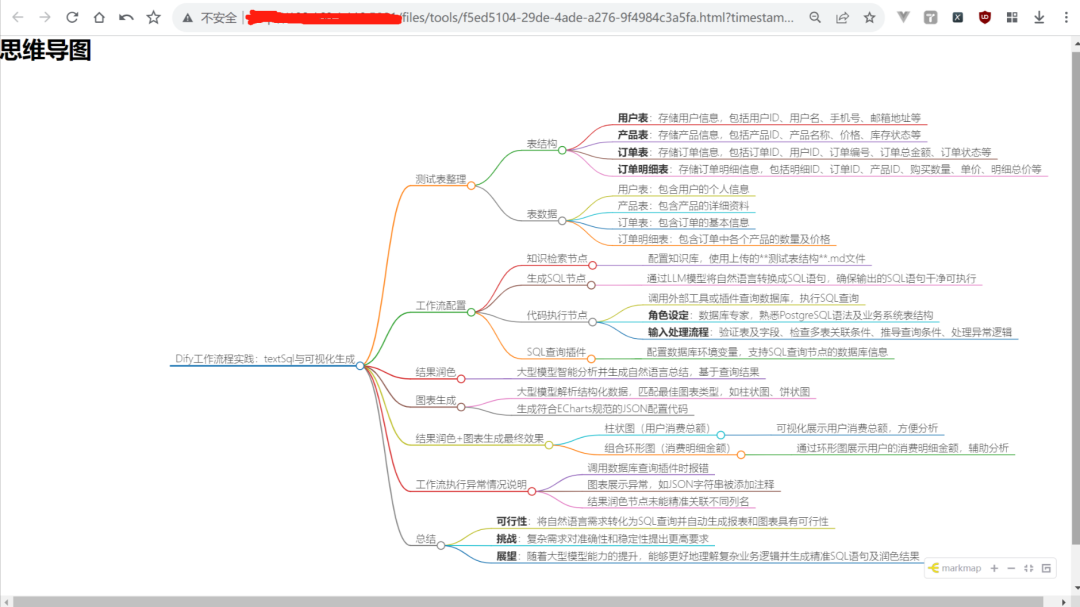Image resolution: width=1080 pixels, height=607 pixels.
Task: Open the home page icon
Action: pos(99,17)
